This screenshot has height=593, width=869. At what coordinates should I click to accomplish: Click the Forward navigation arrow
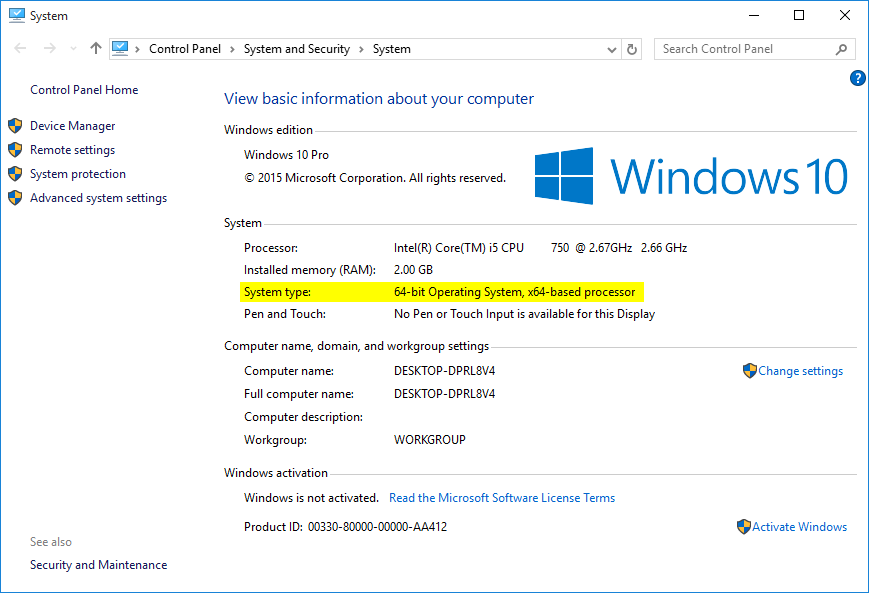click(x=50, y=49)
